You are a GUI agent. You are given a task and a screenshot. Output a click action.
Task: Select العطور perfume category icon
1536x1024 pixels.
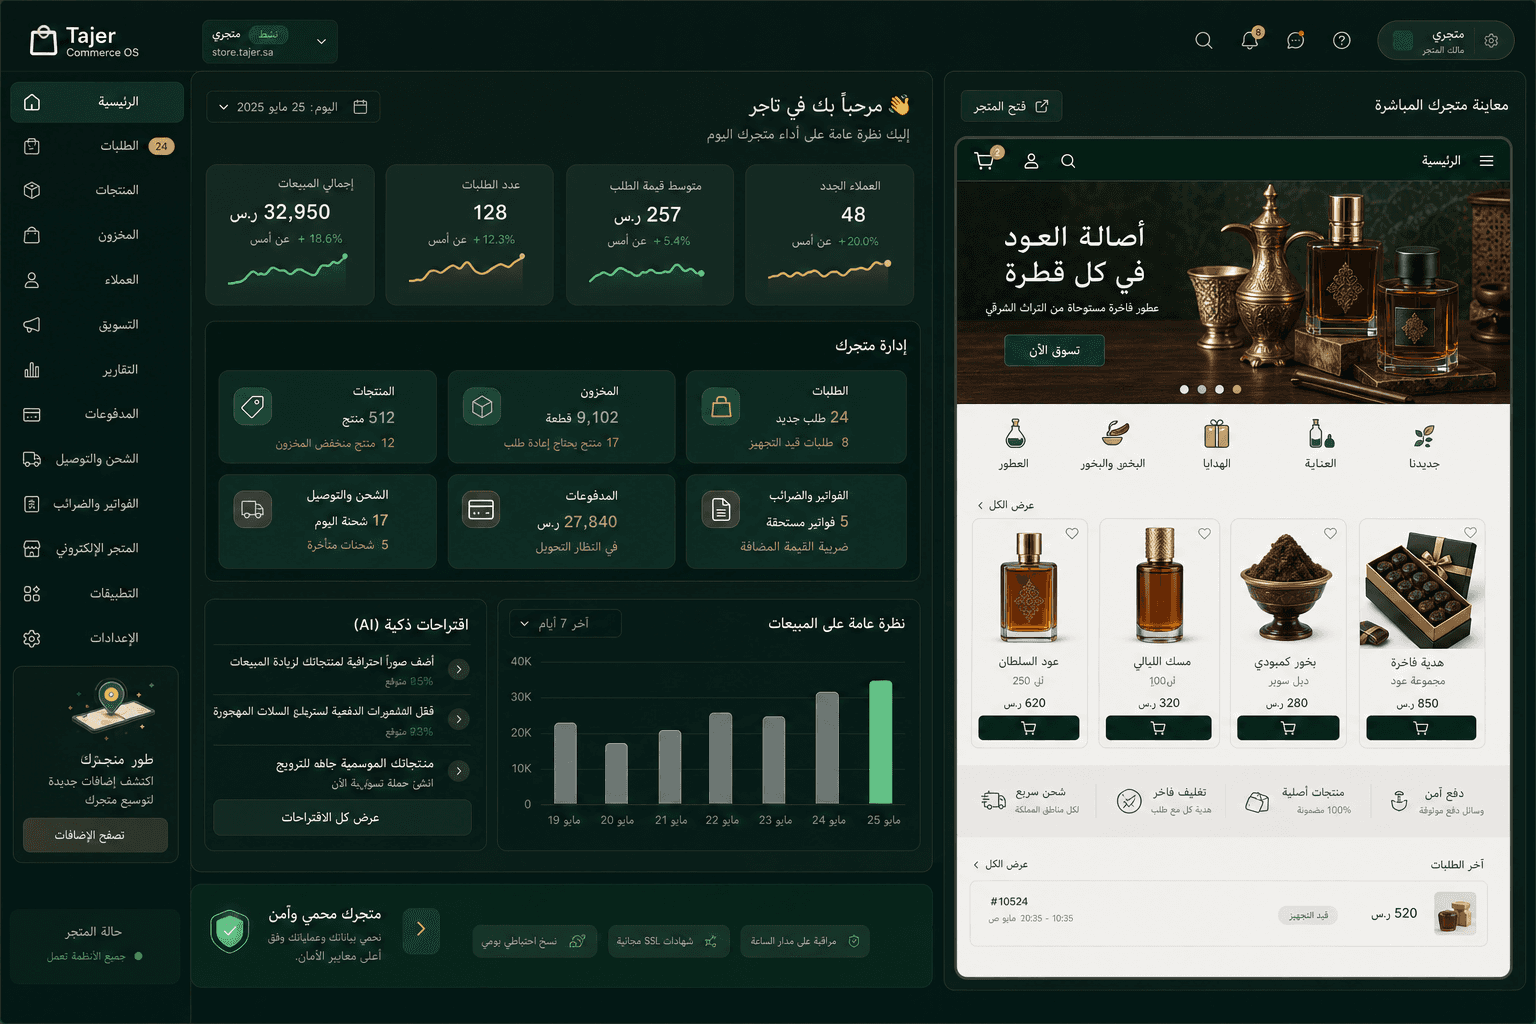1015,434
